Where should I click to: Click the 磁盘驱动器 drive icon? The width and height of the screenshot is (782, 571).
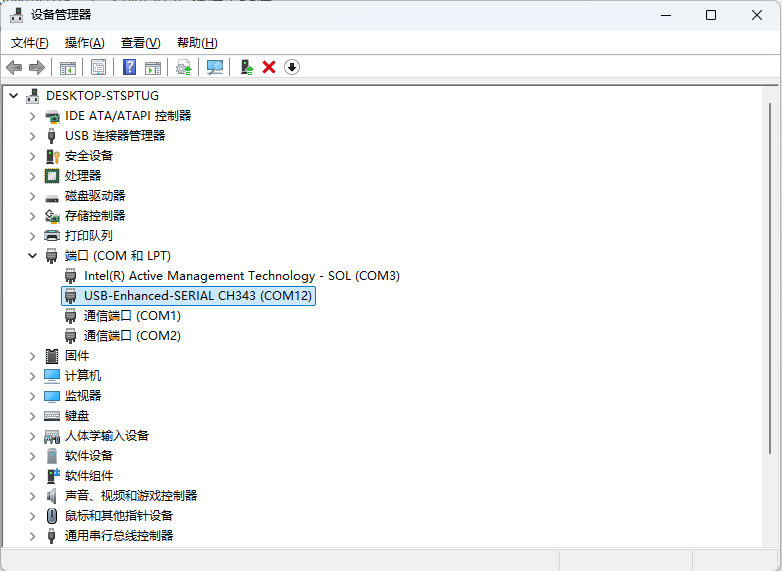tap(52, 198)
